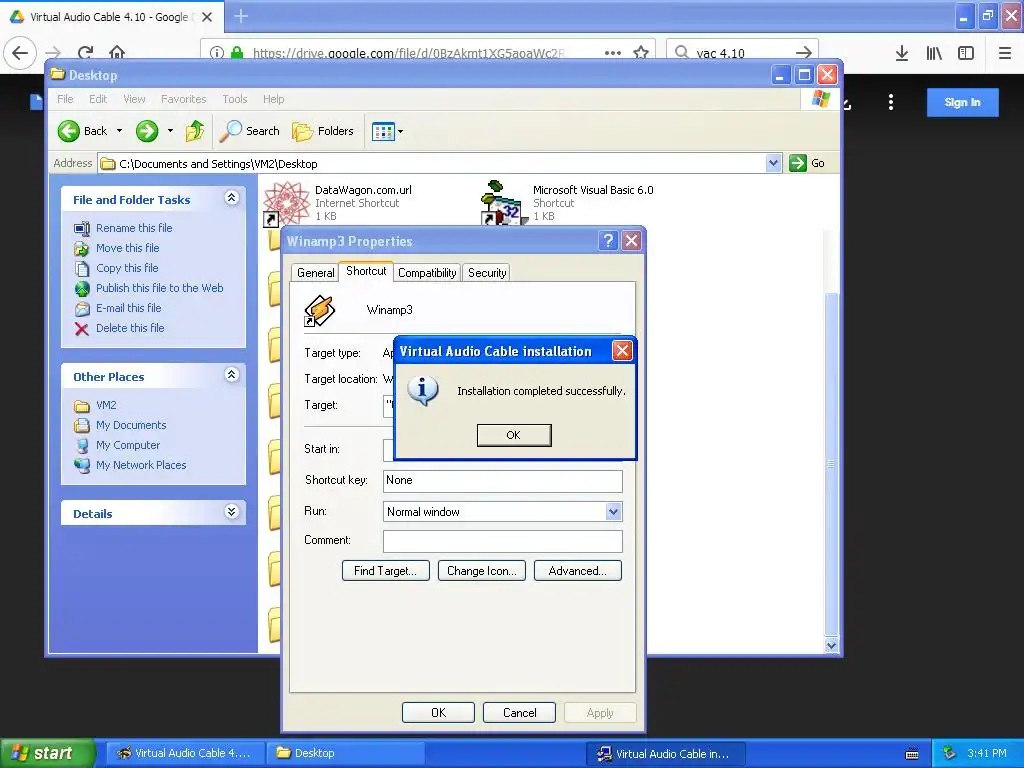The height and width of the screenshot is (768, 1024).
Task: Open the View menu in Desktop window
Action: [134, 99]
